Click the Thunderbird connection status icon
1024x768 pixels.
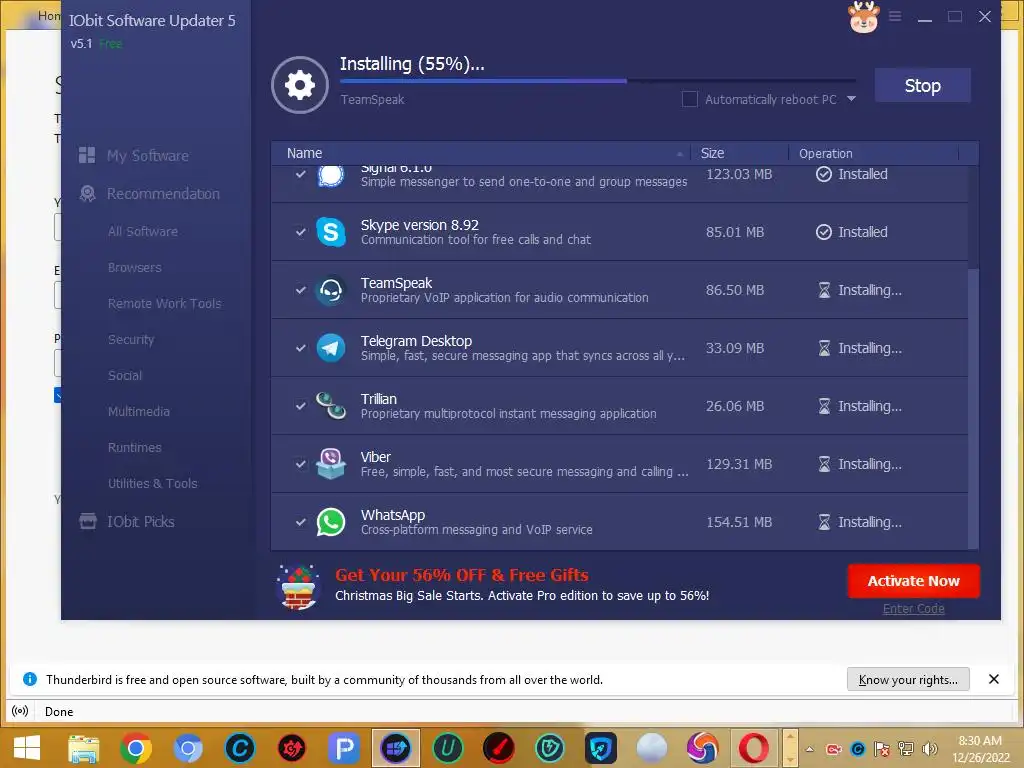click(x=20, y=711)
